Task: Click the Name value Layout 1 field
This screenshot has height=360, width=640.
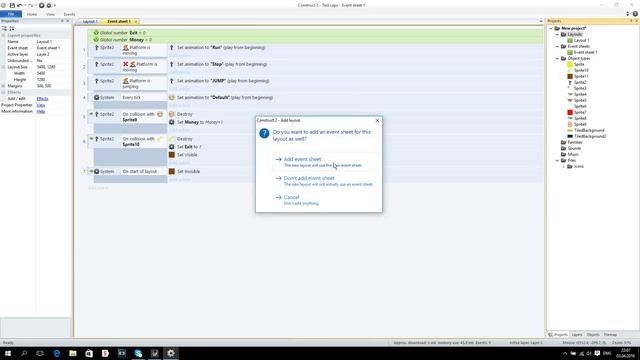Action: coord(53,42)
